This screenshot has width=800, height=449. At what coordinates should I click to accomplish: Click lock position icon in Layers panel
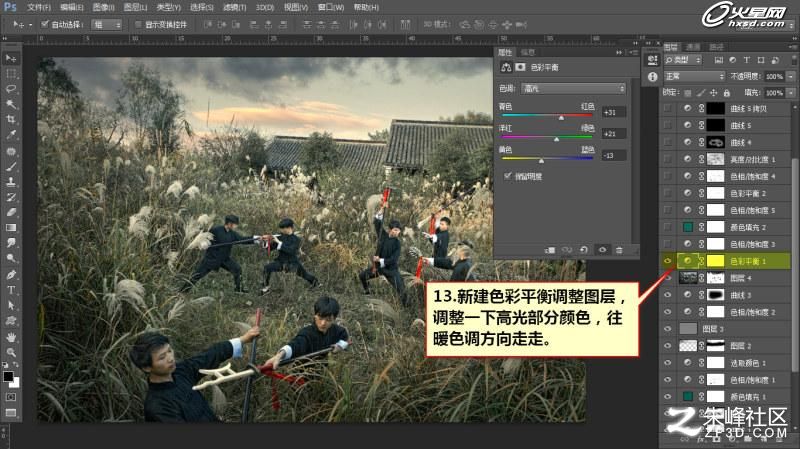pos(713,93)
